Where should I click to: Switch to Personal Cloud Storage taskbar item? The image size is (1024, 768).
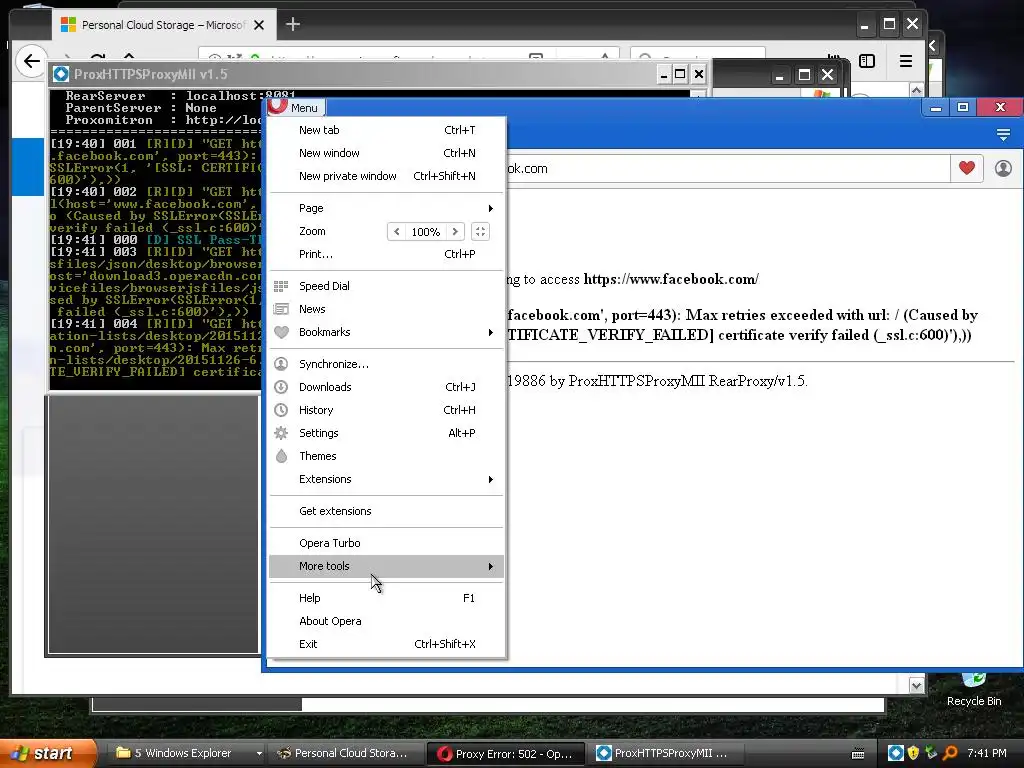pyautogui.click(x=346, y=753)
